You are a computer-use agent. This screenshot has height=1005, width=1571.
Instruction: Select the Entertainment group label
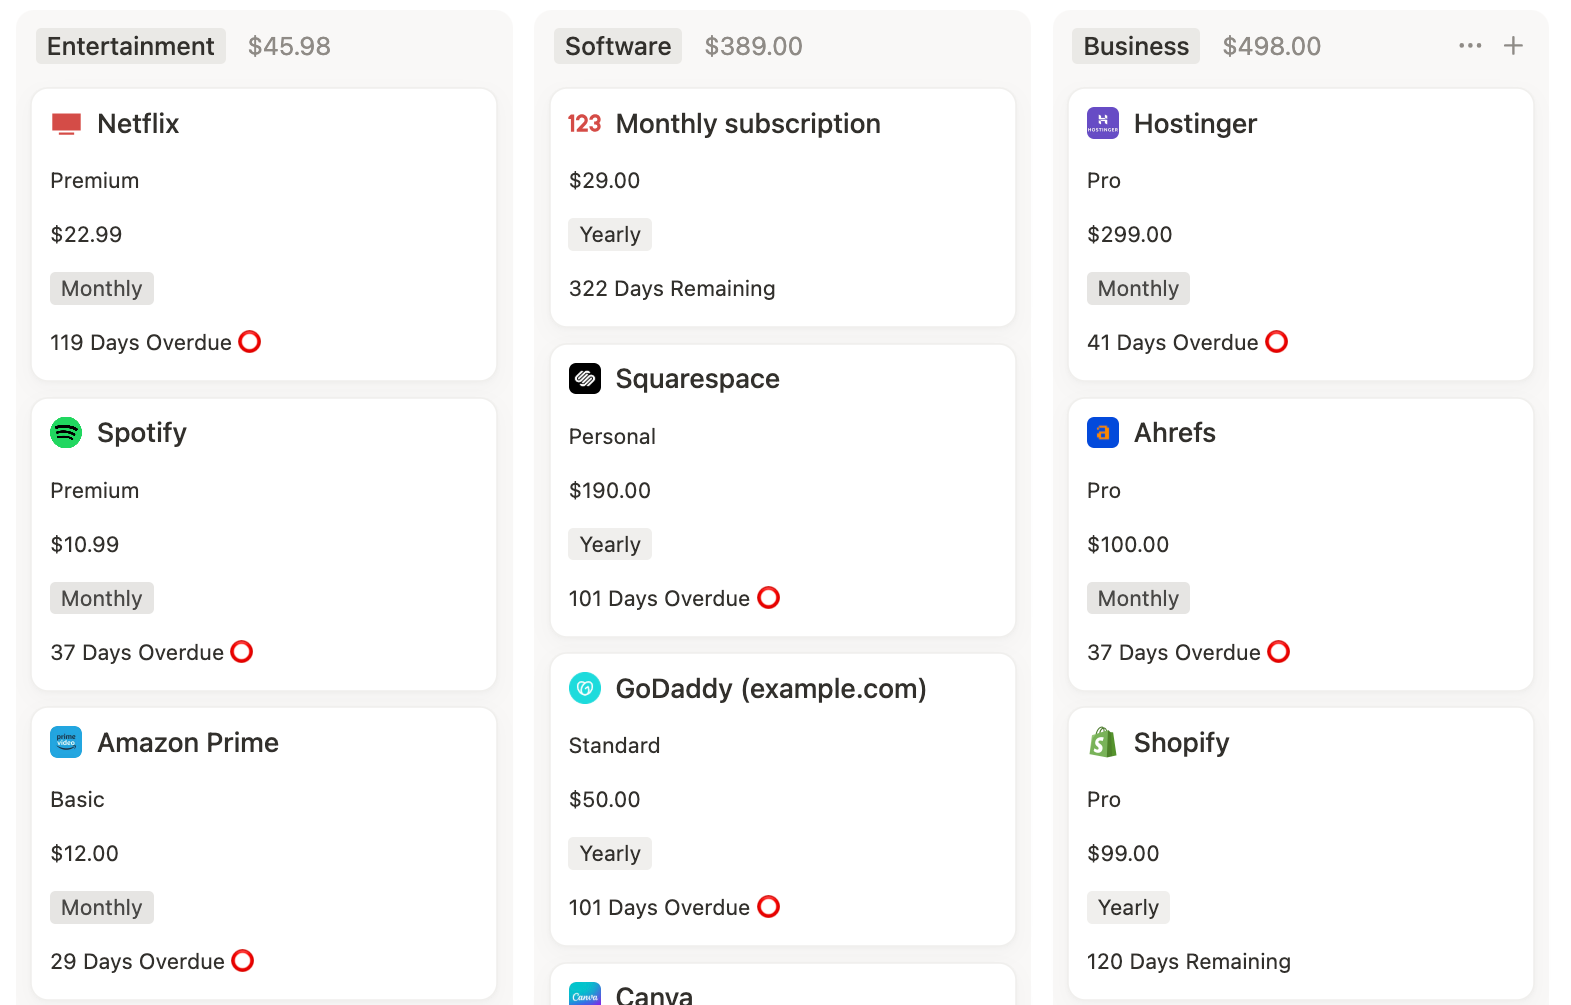pyautogui.click(x=131, y=46)
